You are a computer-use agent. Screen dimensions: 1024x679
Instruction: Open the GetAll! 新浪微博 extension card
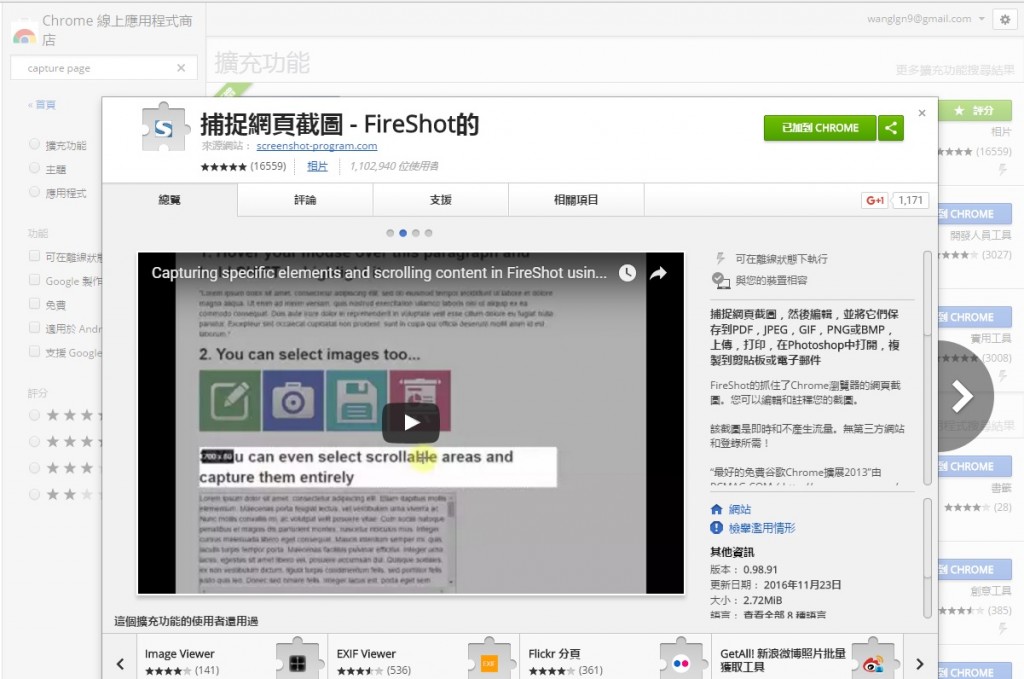(x=808, y=659)
